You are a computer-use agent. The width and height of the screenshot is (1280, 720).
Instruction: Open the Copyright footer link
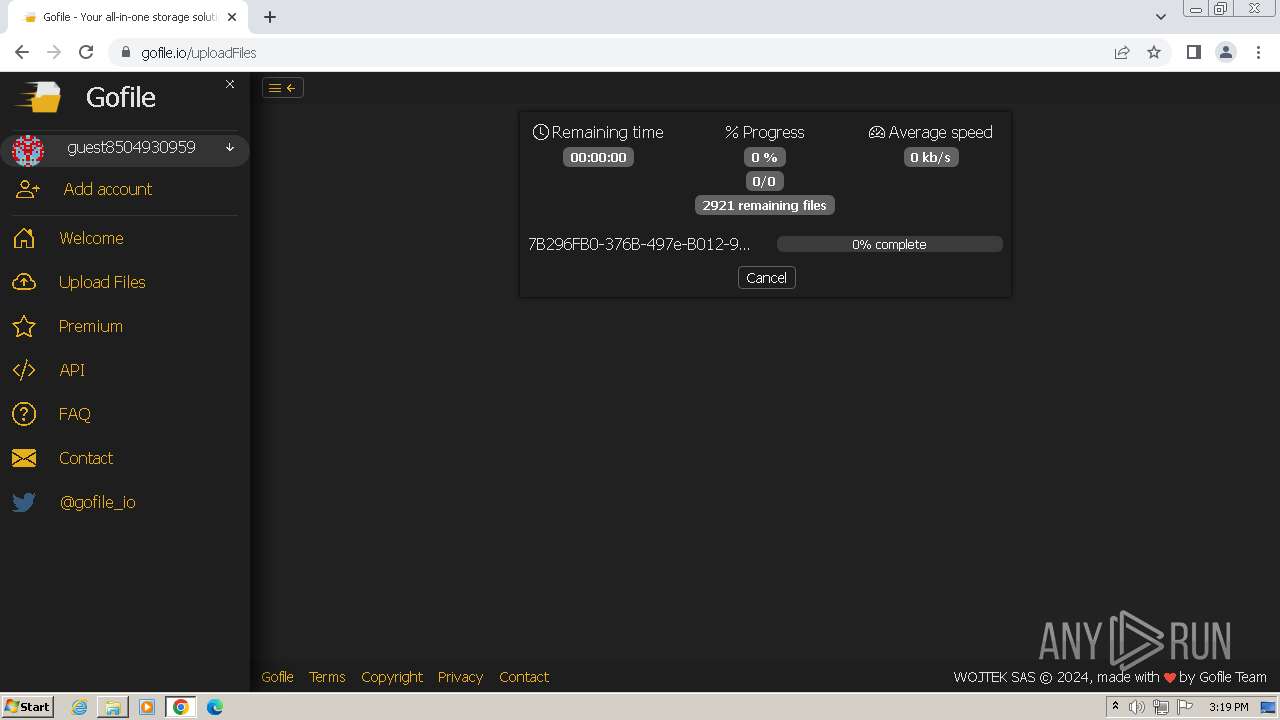point(392,677)
